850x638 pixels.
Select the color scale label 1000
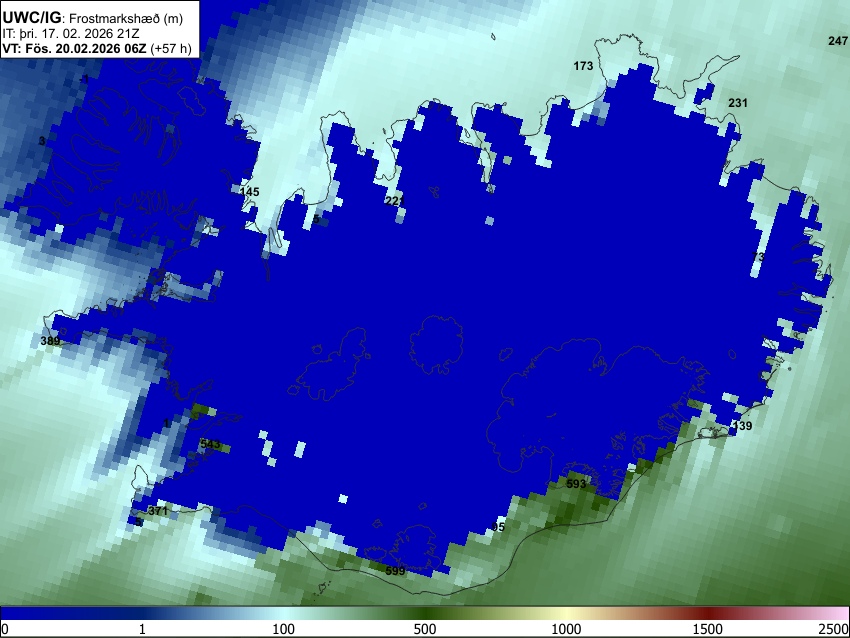pyautogui.click(x=566, y=629)
